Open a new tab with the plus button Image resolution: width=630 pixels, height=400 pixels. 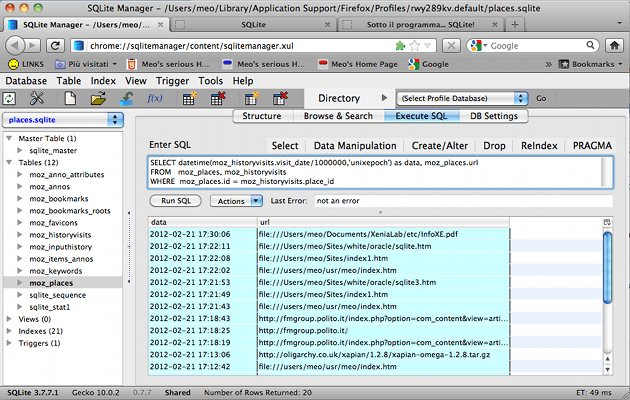515,24
